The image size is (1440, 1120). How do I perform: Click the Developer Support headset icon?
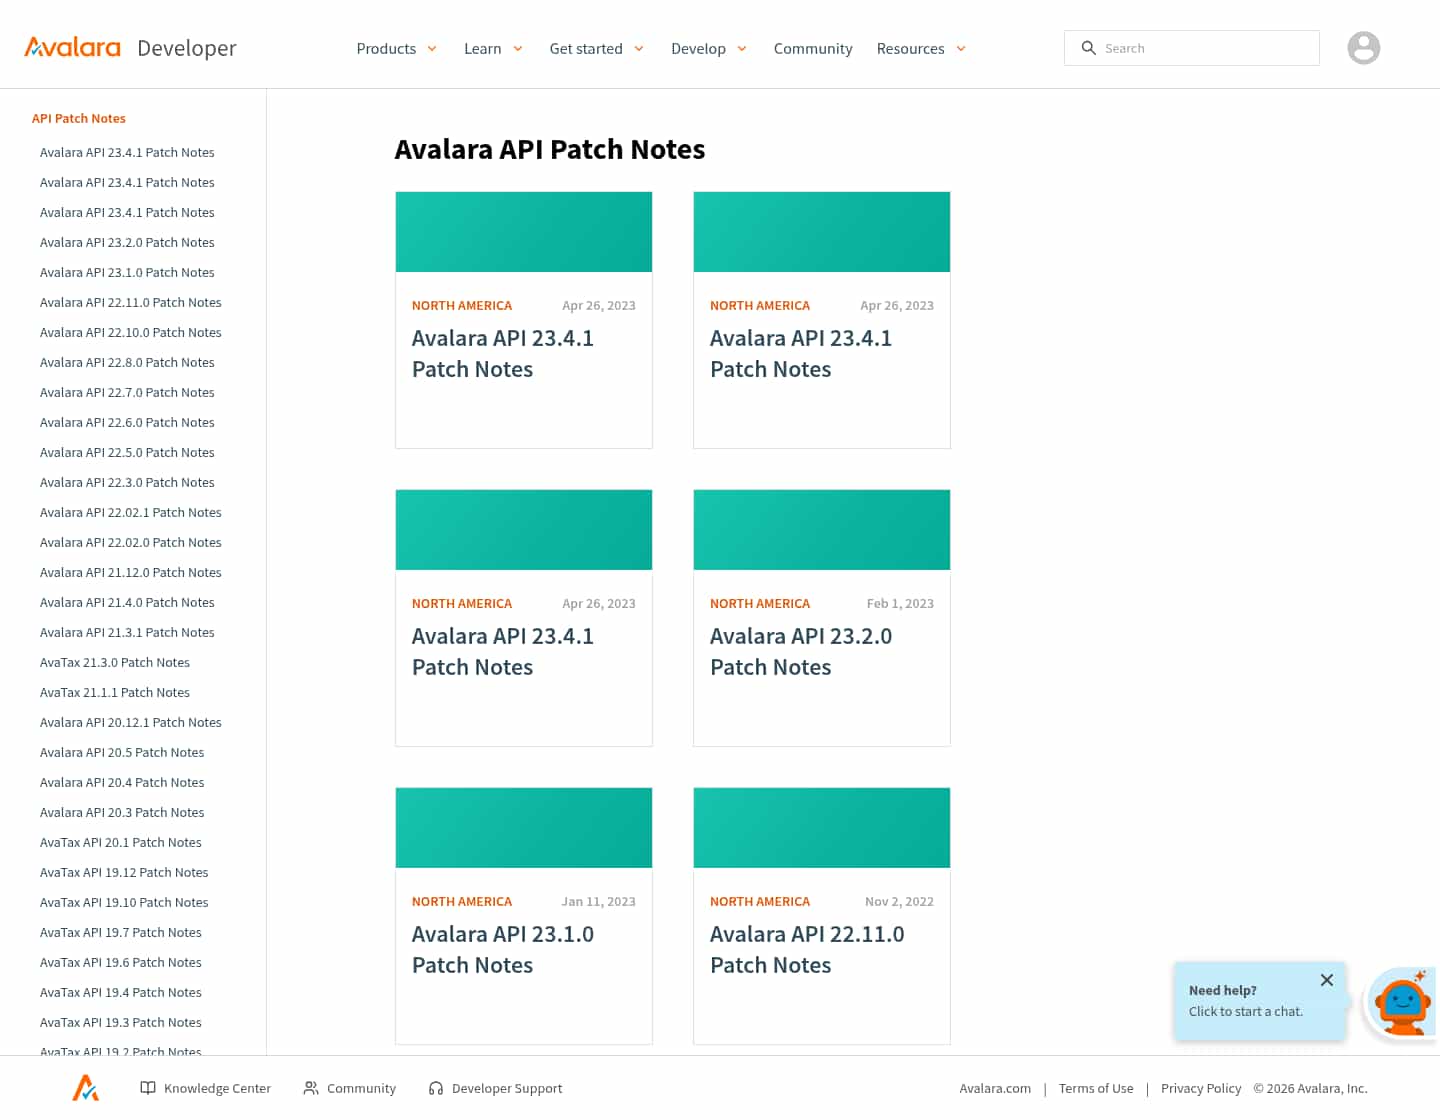click(436, 1088)
